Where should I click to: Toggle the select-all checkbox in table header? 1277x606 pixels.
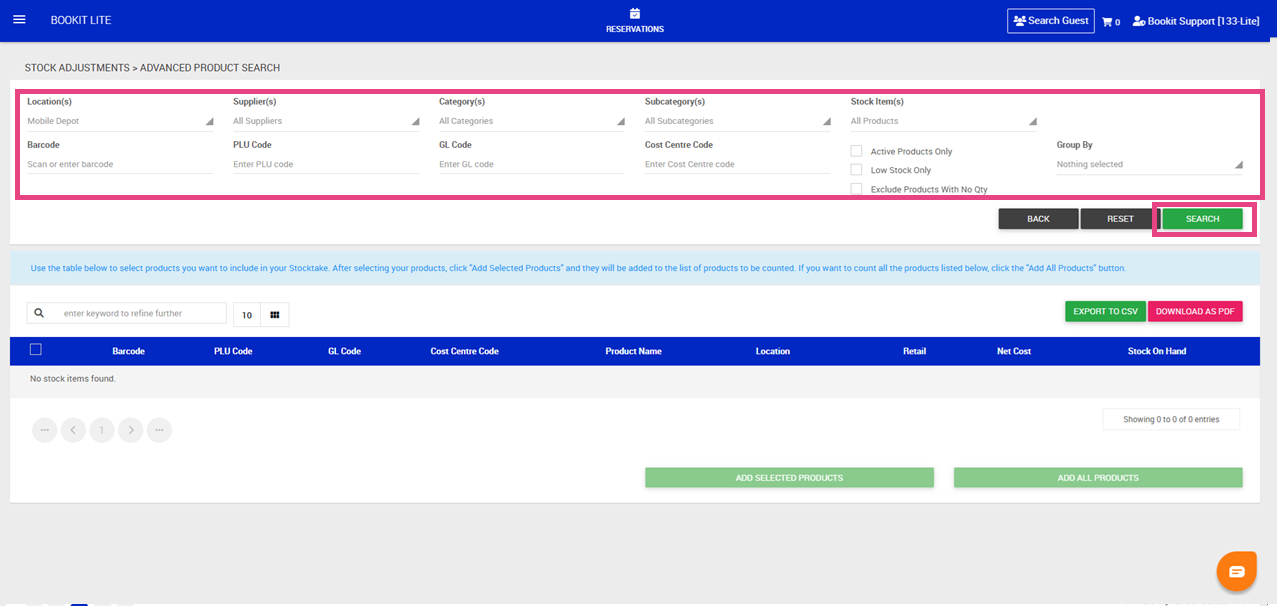[x=36, y=349]
